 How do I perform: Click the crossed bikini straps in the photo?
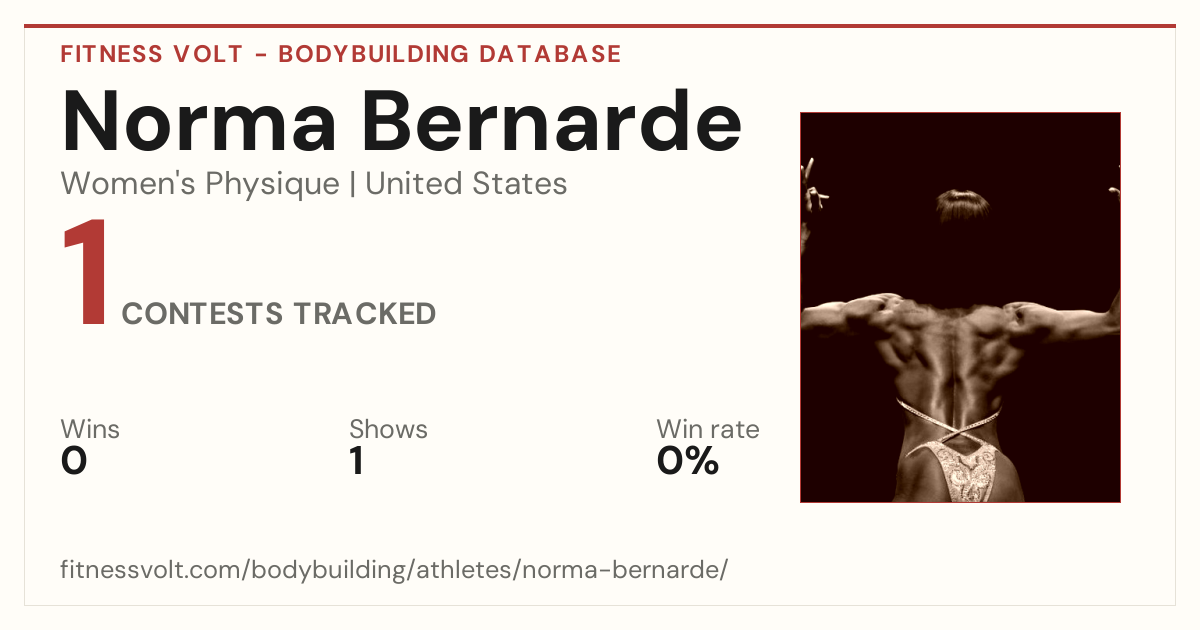click(x=948, y=418)
